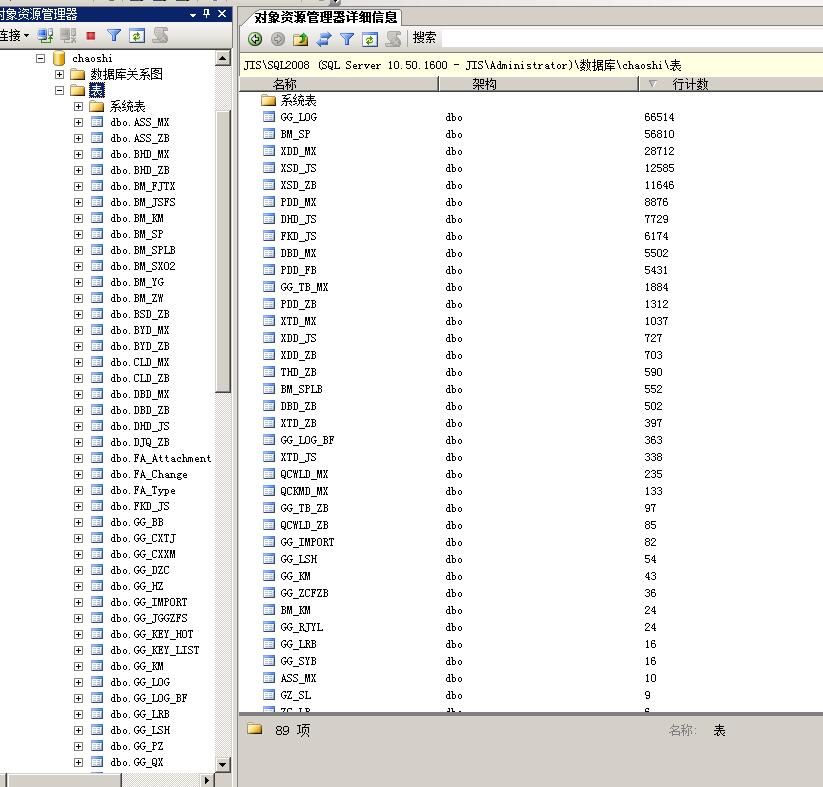Sort by the 架构 column header
823x787 pixels.
click(539, 84)
